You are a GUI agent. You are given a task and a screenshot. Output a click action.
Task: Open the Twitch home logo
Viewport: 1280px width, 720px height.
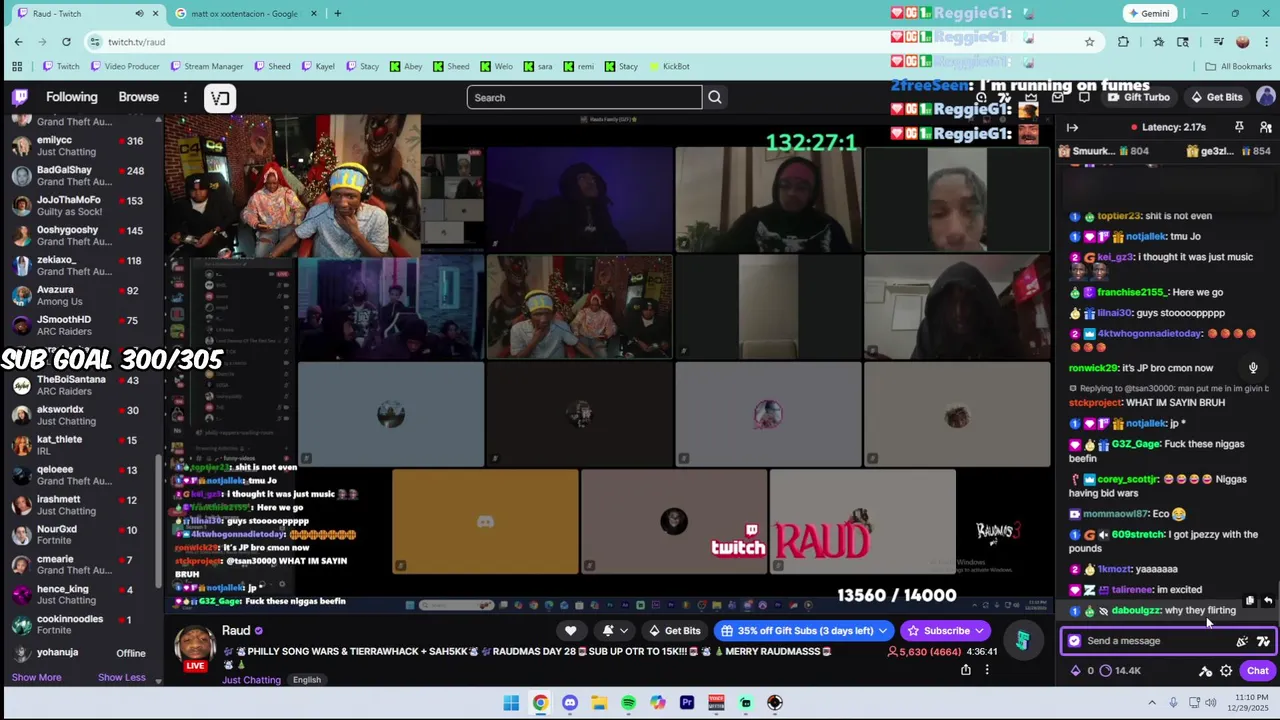(20, 97)
